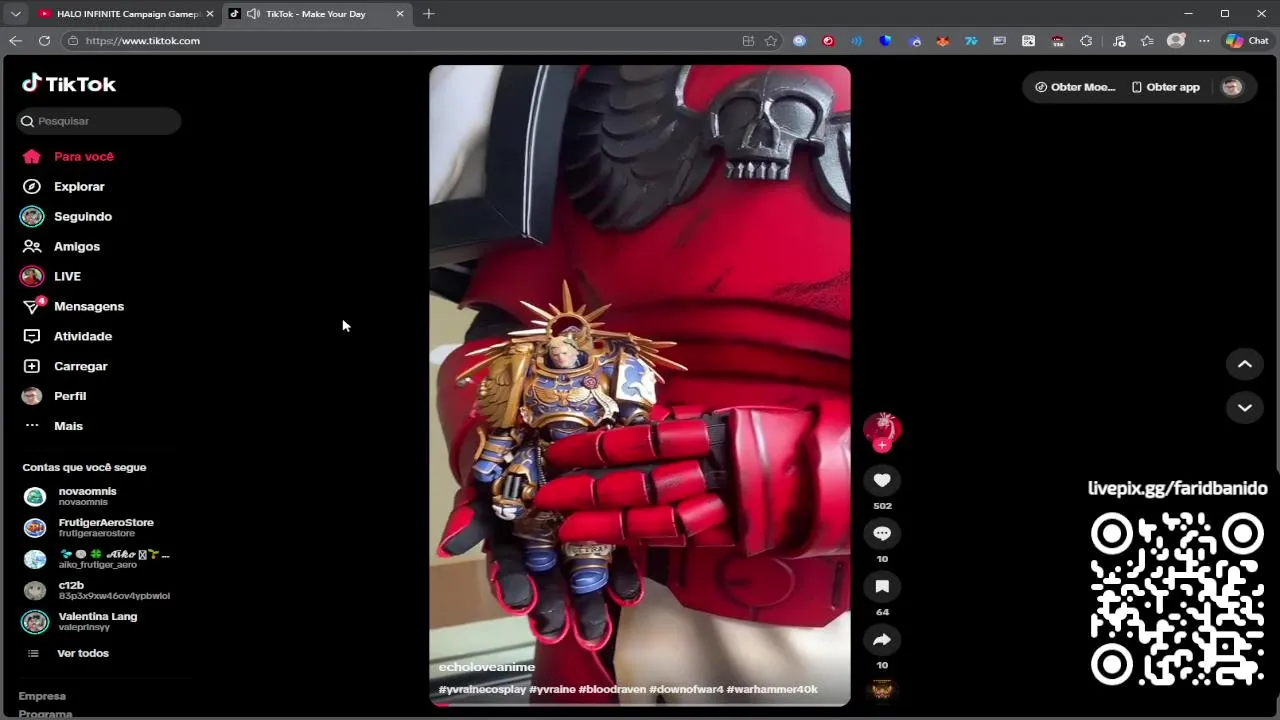Go to previous video with up arrow

(x=1245, y=365)
